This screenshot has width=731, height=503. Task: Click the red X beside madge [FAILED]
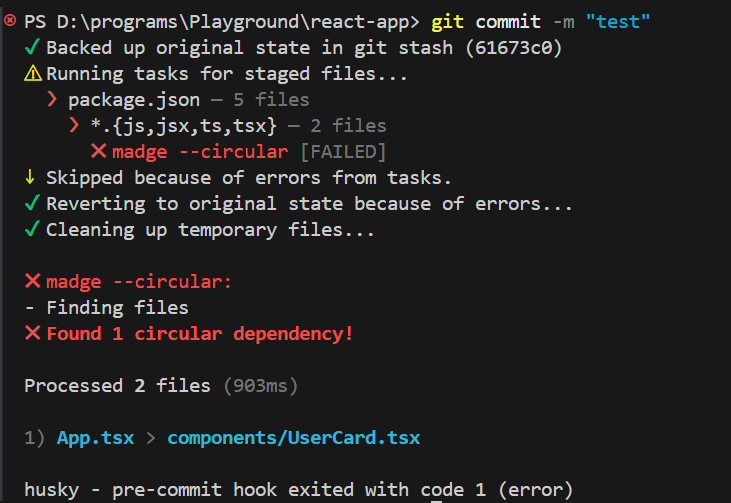[98, 151]
